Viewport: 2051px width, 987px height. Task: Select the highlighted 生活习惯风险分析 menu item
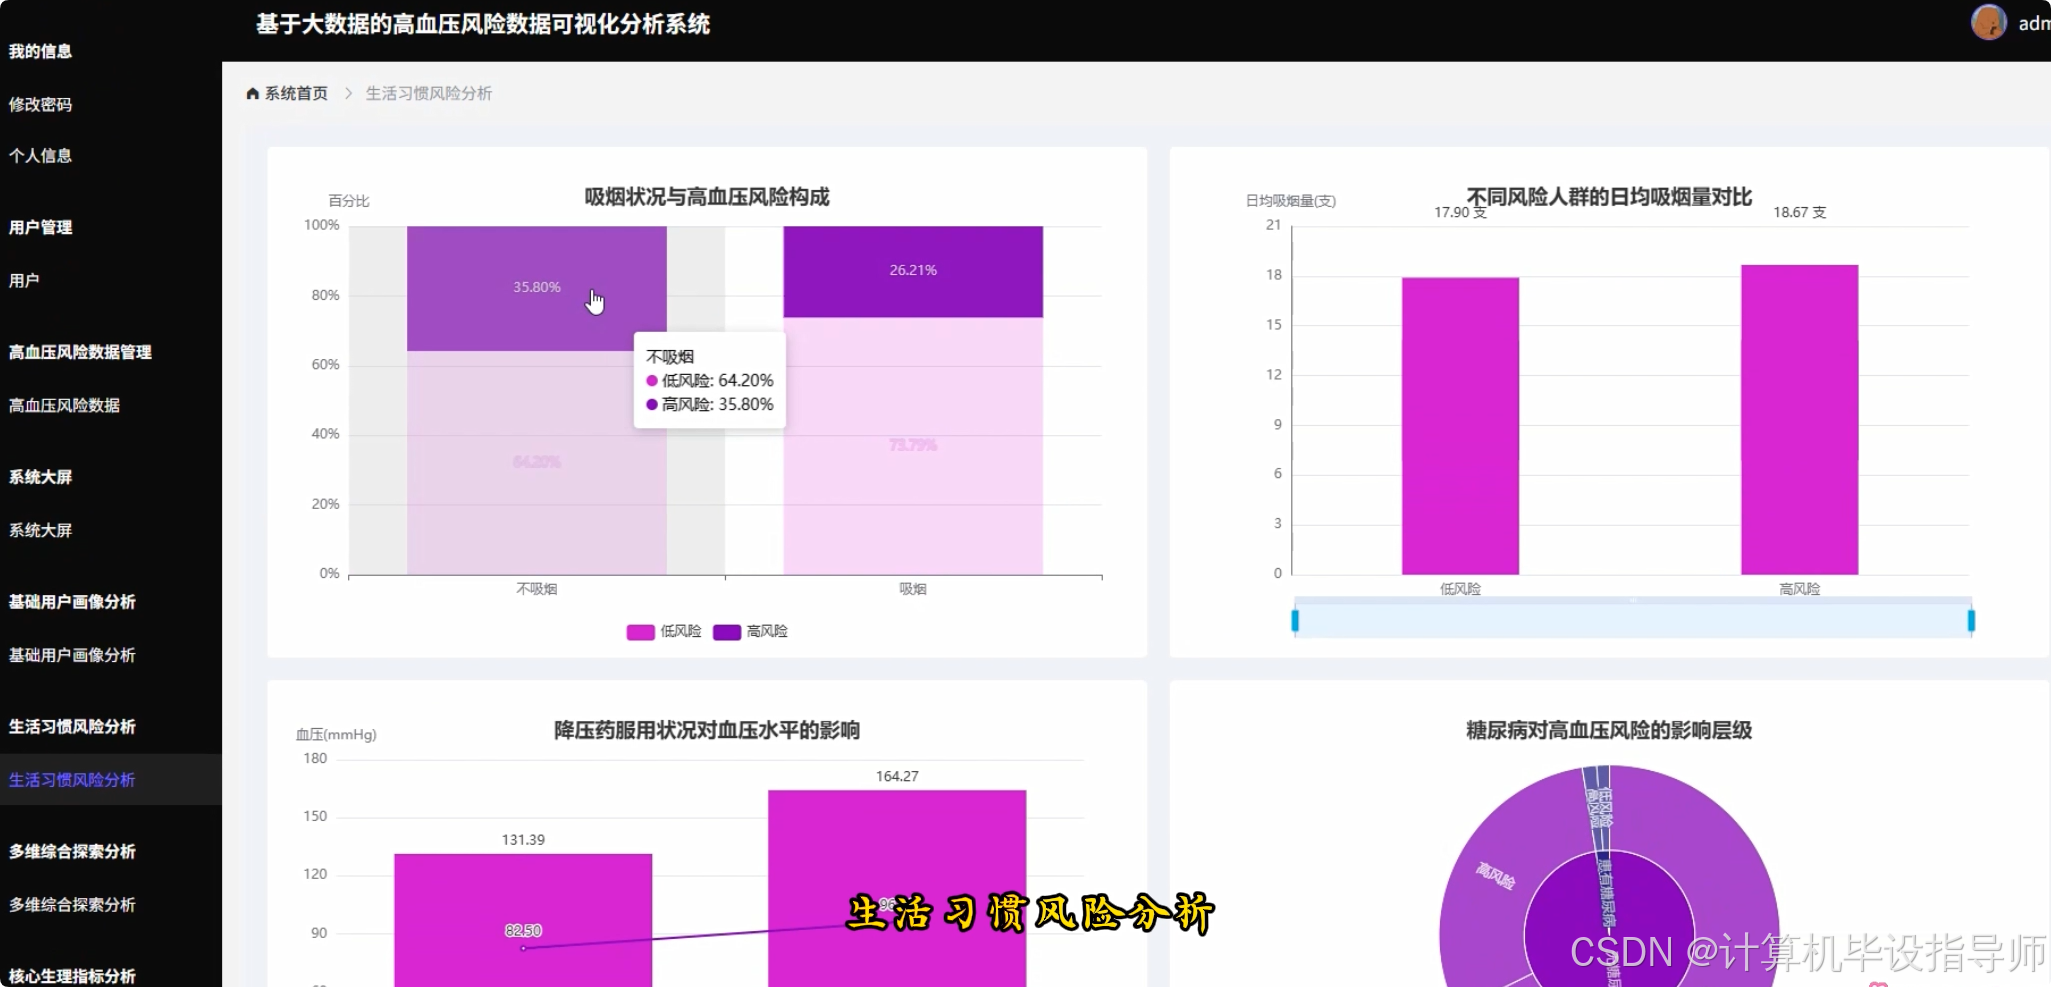click(x=71, y=779)
